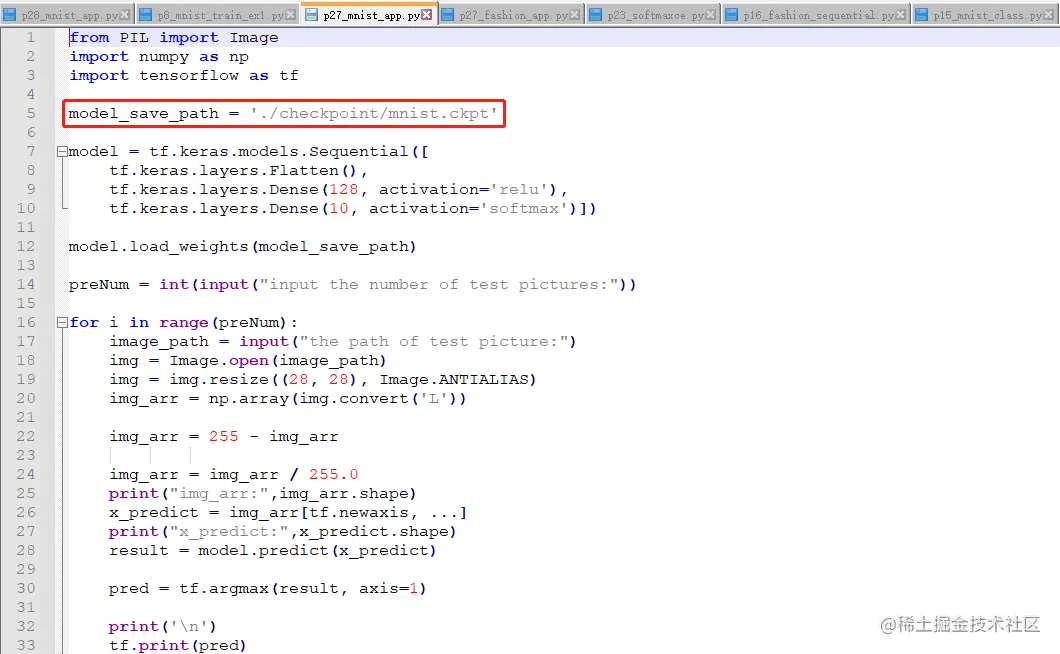Close the p23_softmaxce.py tab
The height and width of the screenshot is (654, 1060).
click(x=711, y=14)
